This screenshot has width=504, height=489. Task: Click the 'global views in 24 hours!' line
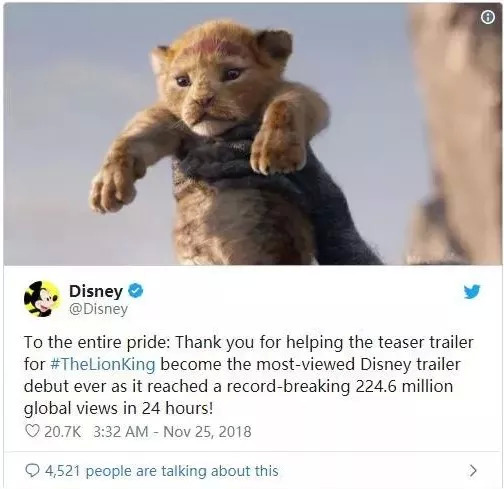pyautogui.click(x=118, y=408)
